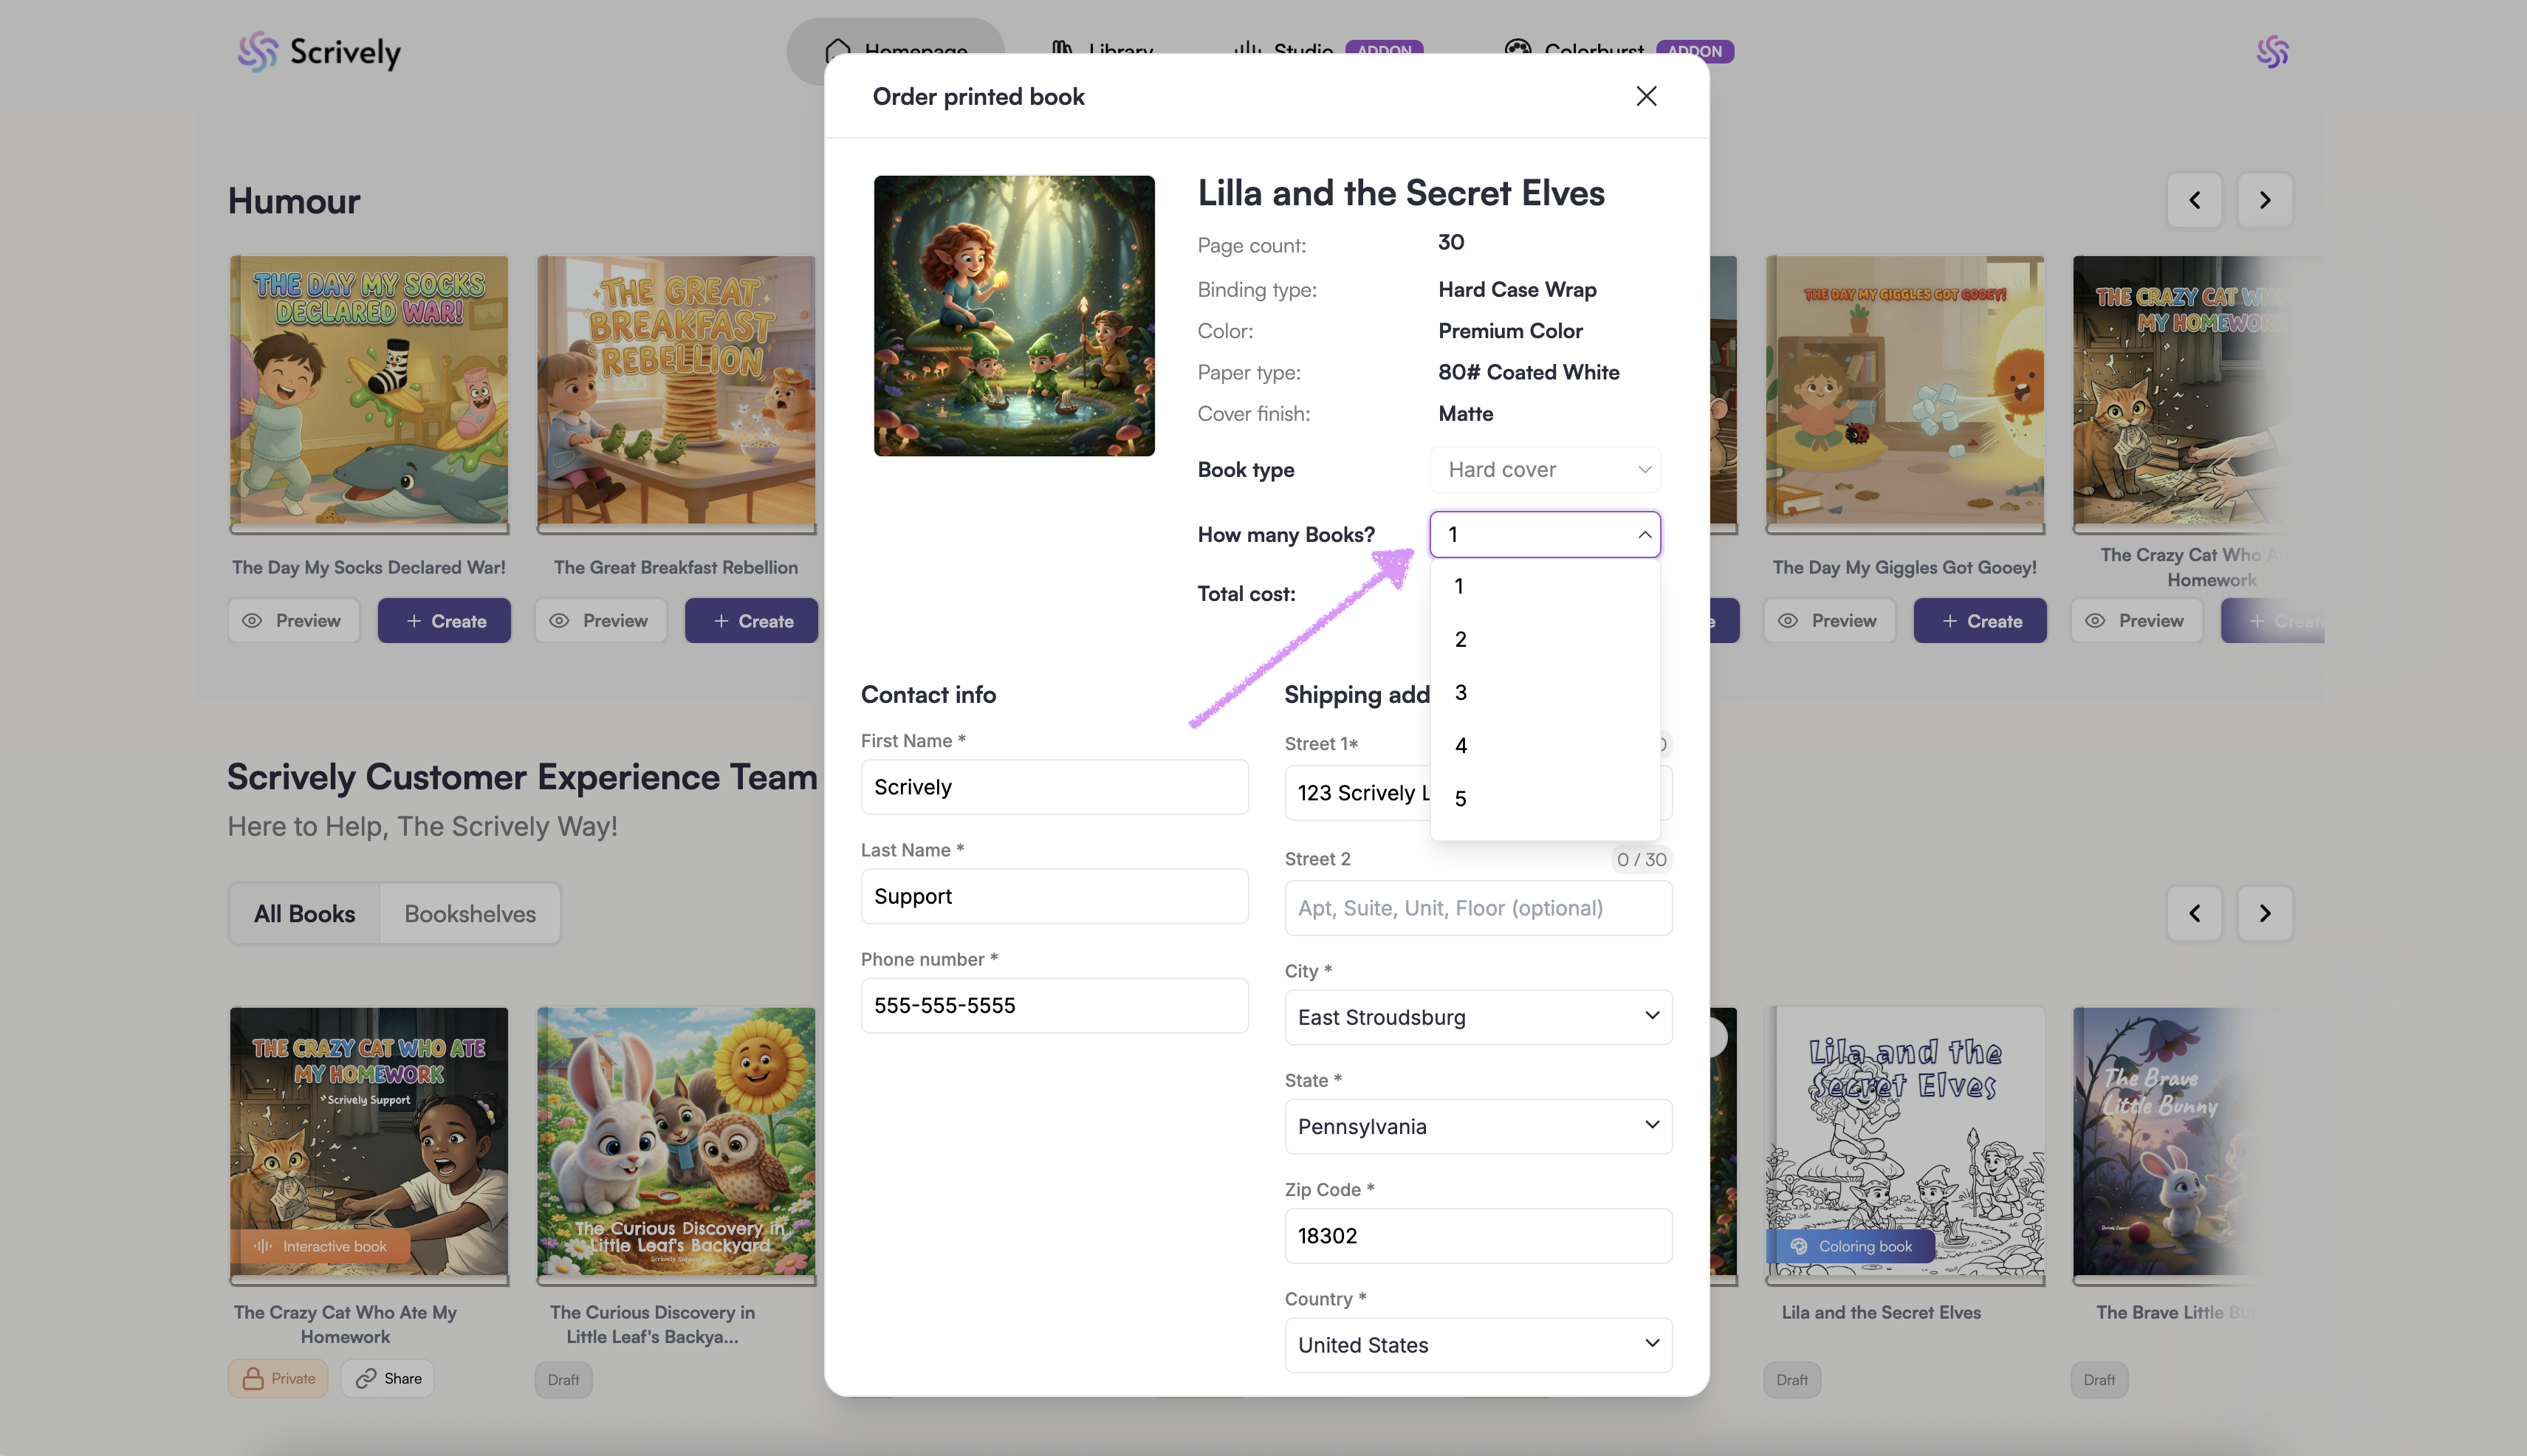This screenshot has height=1456, width=2527.
Task: Click previous arrow in All Books carousel
Action: click(2194, 913)
